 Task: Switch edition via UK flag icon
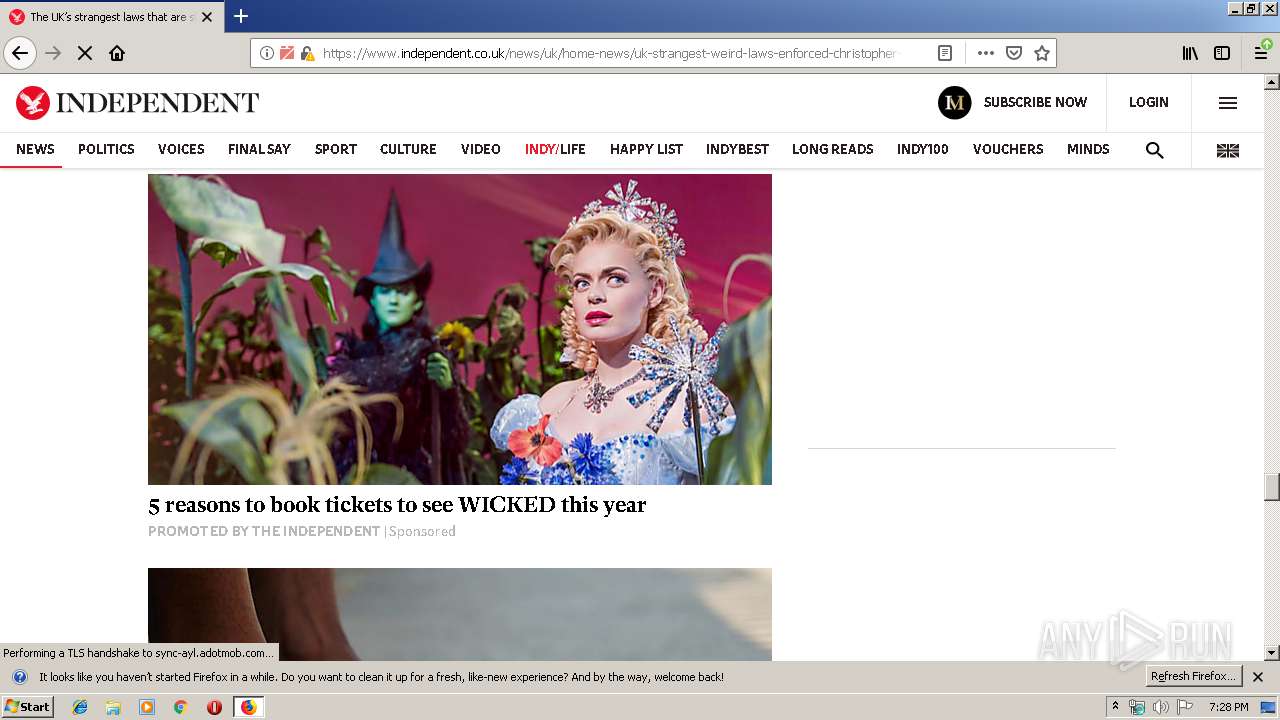(1228, 150)
